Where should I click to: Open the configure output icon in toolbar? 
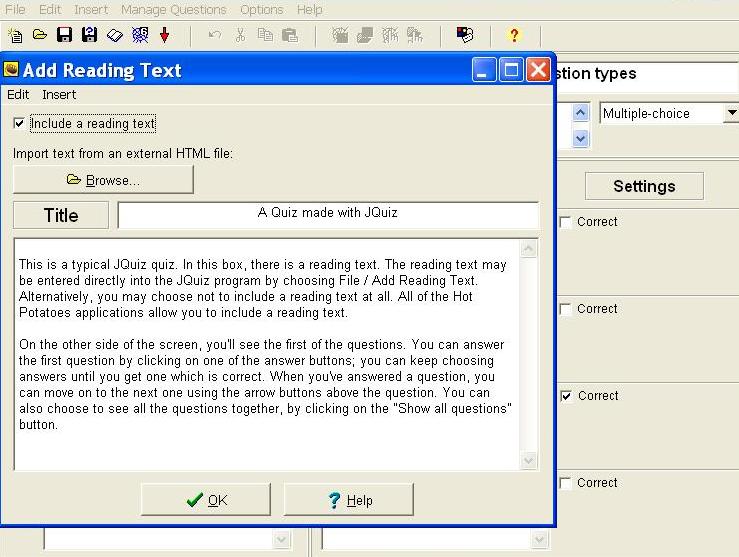pos(465,35)
